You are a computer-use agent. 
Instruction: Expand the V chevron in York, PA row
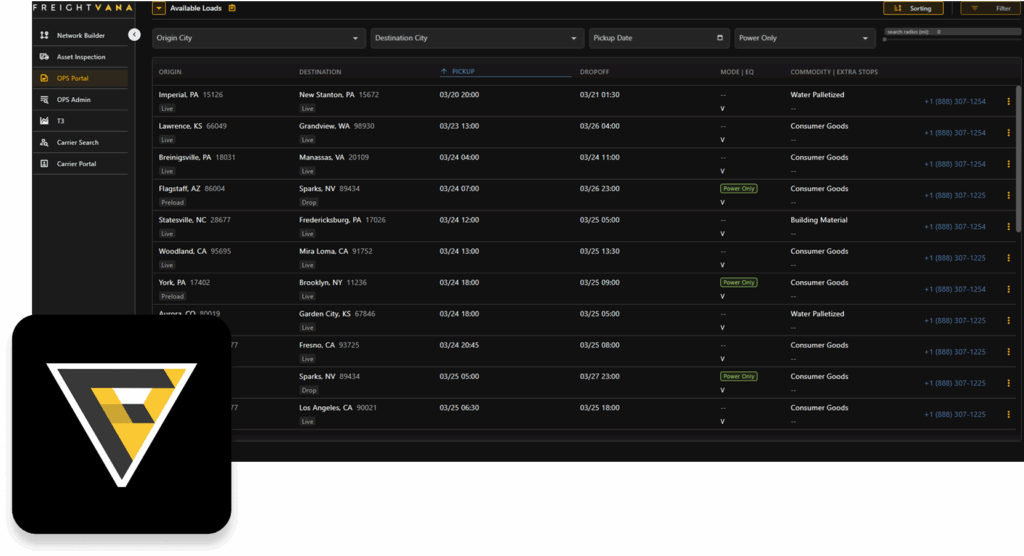[722, 297]
